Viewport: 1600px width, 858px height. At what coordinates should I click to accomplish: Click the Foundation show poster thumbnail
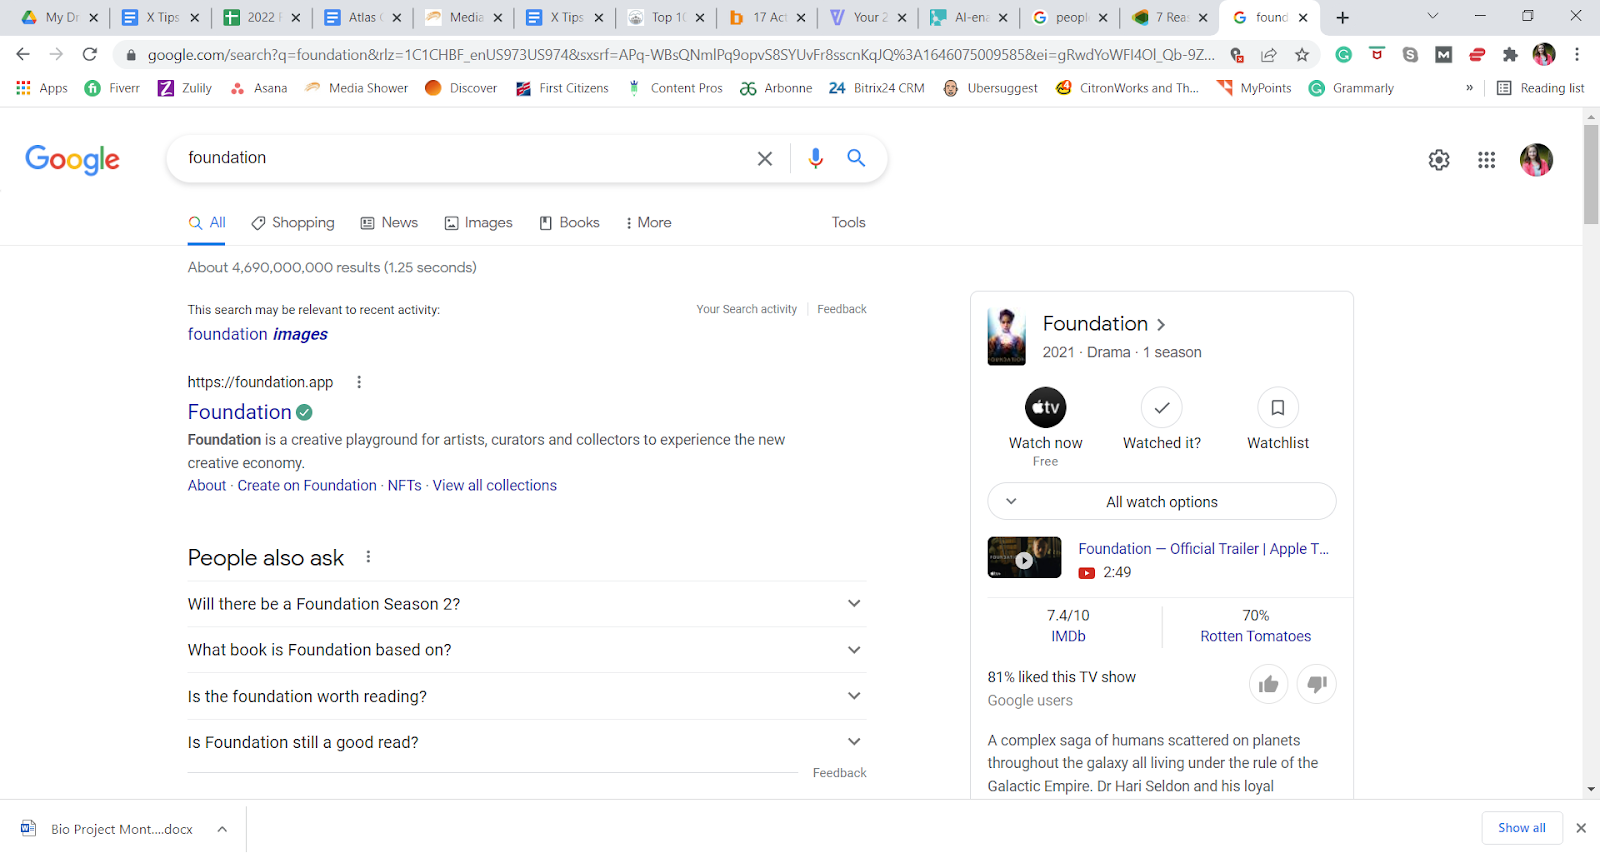(1007, 337)
